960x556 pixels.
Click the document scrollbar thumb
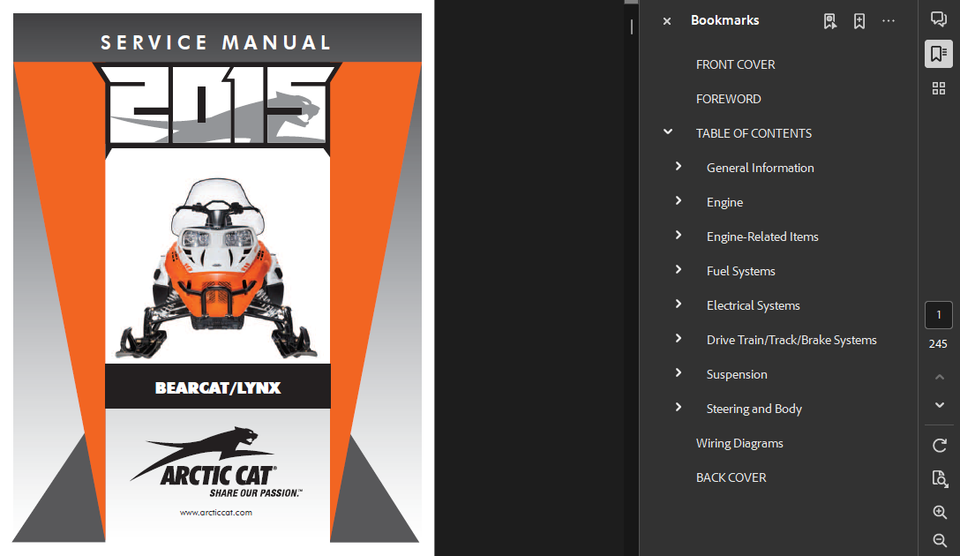pyautogui.click(x=631, y=2)
